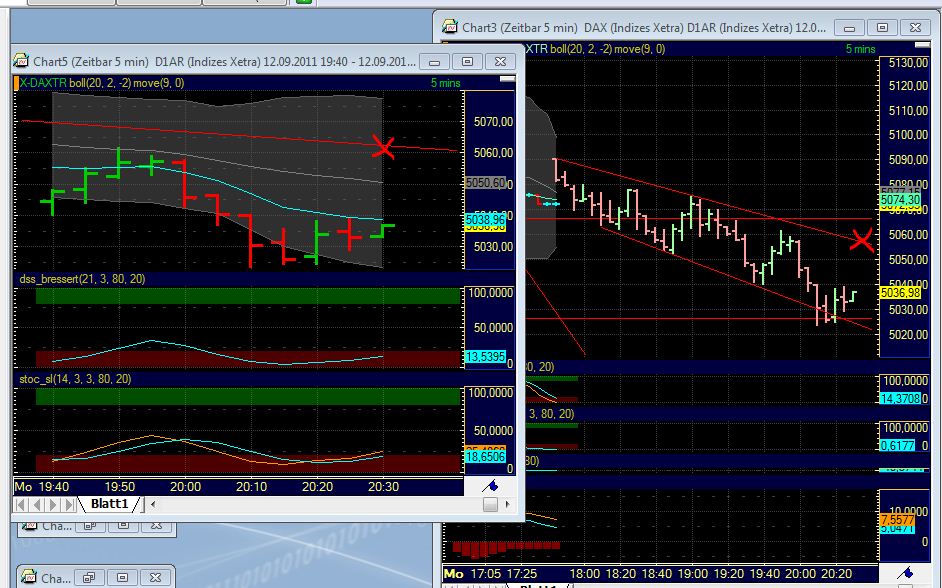Image resolution: width=942 pixels, height=588 pixels.
Task: Go to previous sheet in Chart5
Action: click(37, 504)
